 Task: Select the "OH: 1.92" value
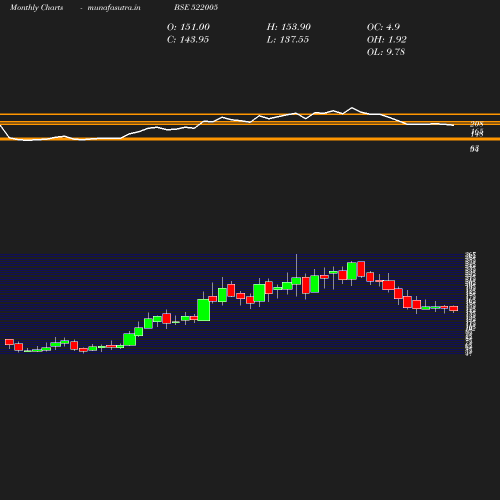coord(387,40)
